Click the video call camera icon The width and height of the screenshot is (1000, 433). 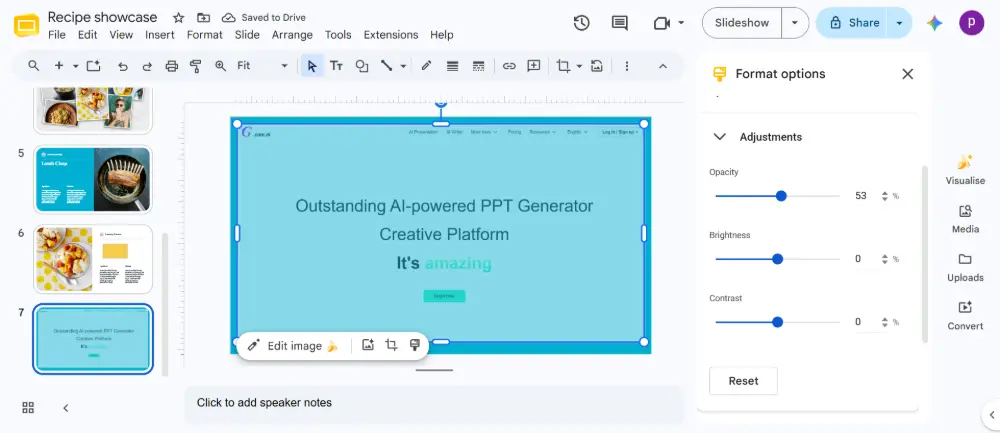coord(662,23)
